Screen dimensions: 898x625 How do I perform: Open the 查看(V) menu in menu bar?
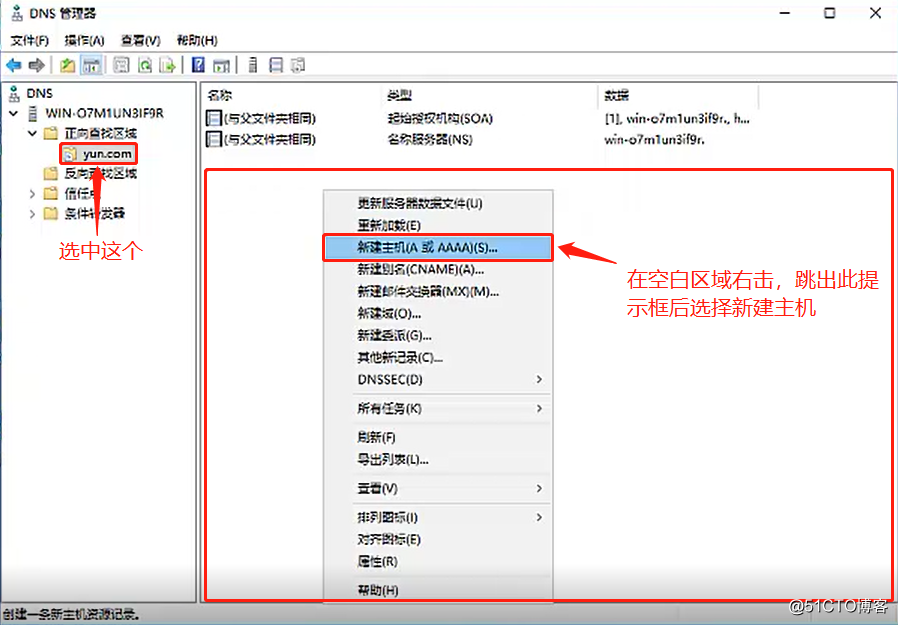(140, 40)
